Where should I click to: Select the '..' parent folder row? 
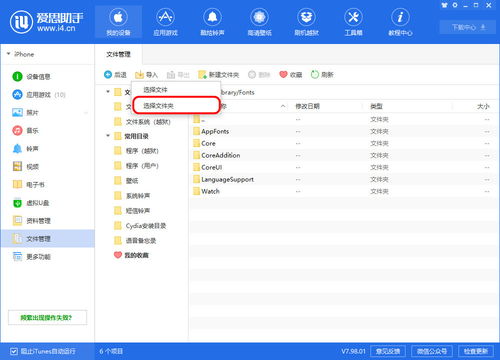pos(342,119)
